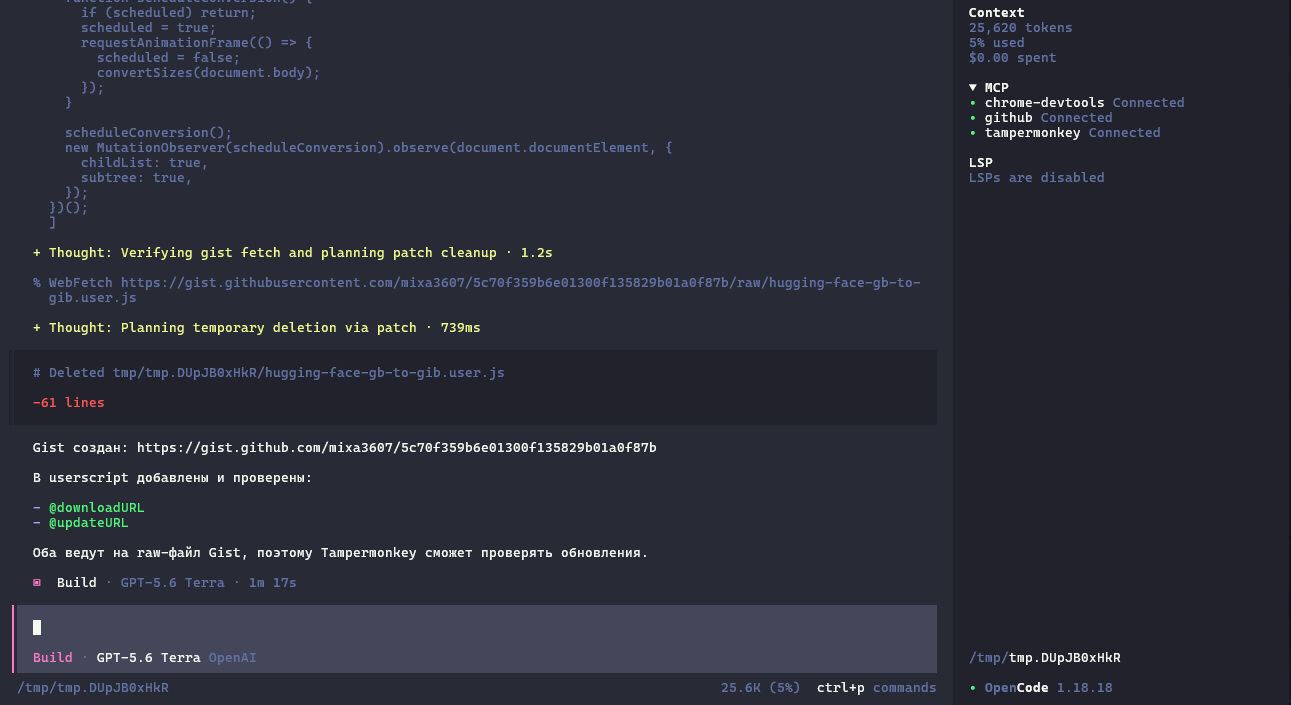This screenshot has height=705, width=1291.
Task: Click the green '@downloadURL' text
Action: coord(97,508)
